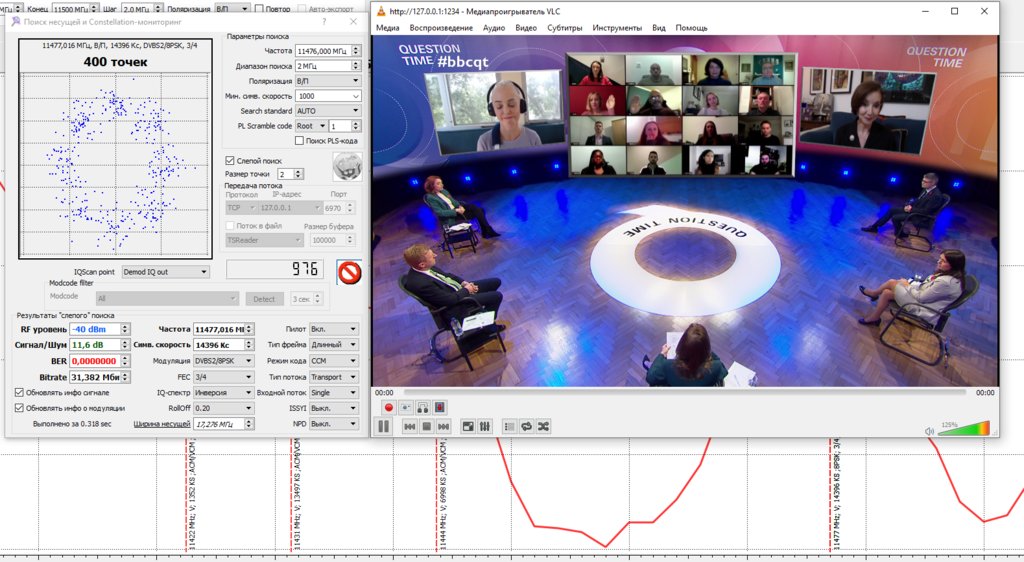
Task: Toggle loop mode in VLC
Action: coord(526,426)
